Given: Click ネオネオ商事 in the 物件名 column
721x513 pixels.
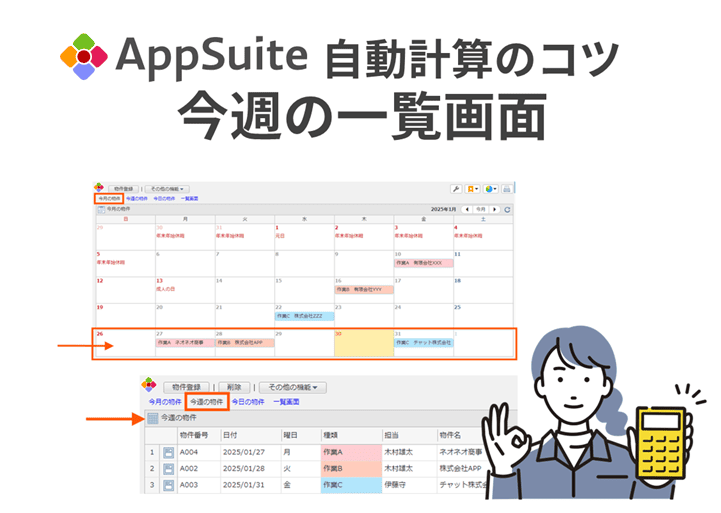Looking at the screenshot, I should pos(460,453).
